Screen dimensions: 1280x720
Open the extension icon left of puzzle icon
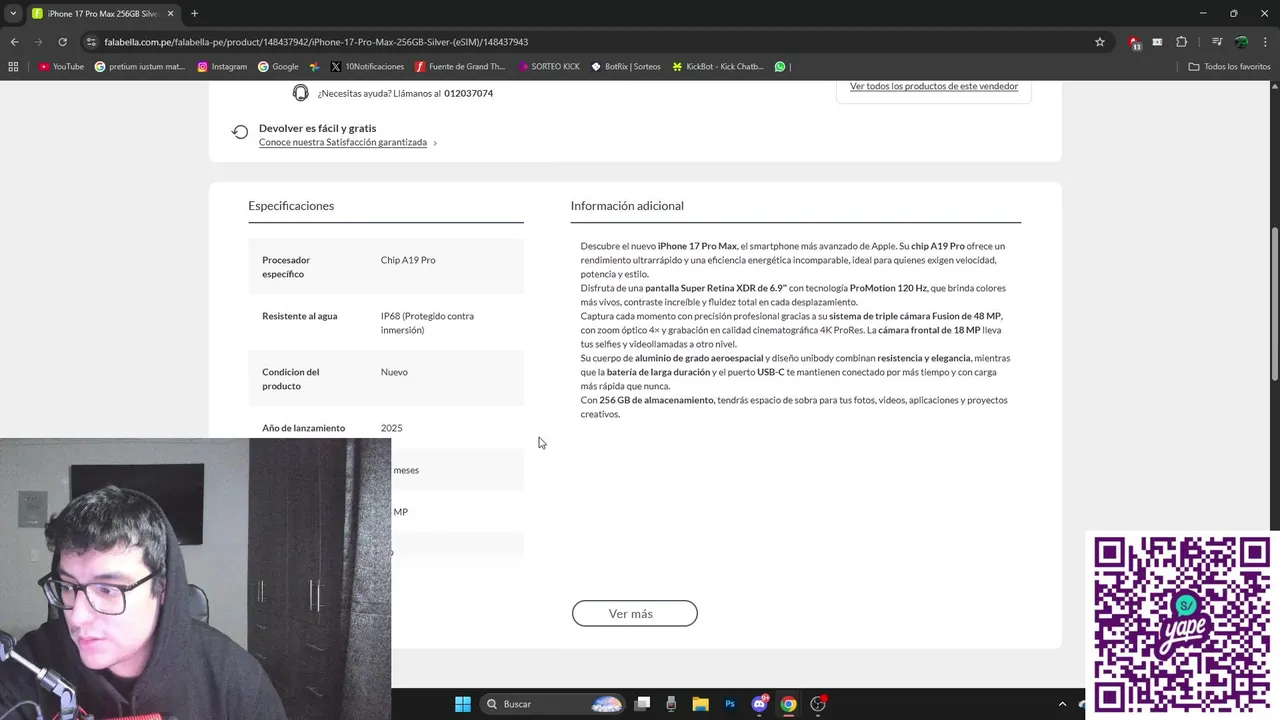click(1158, 42)
